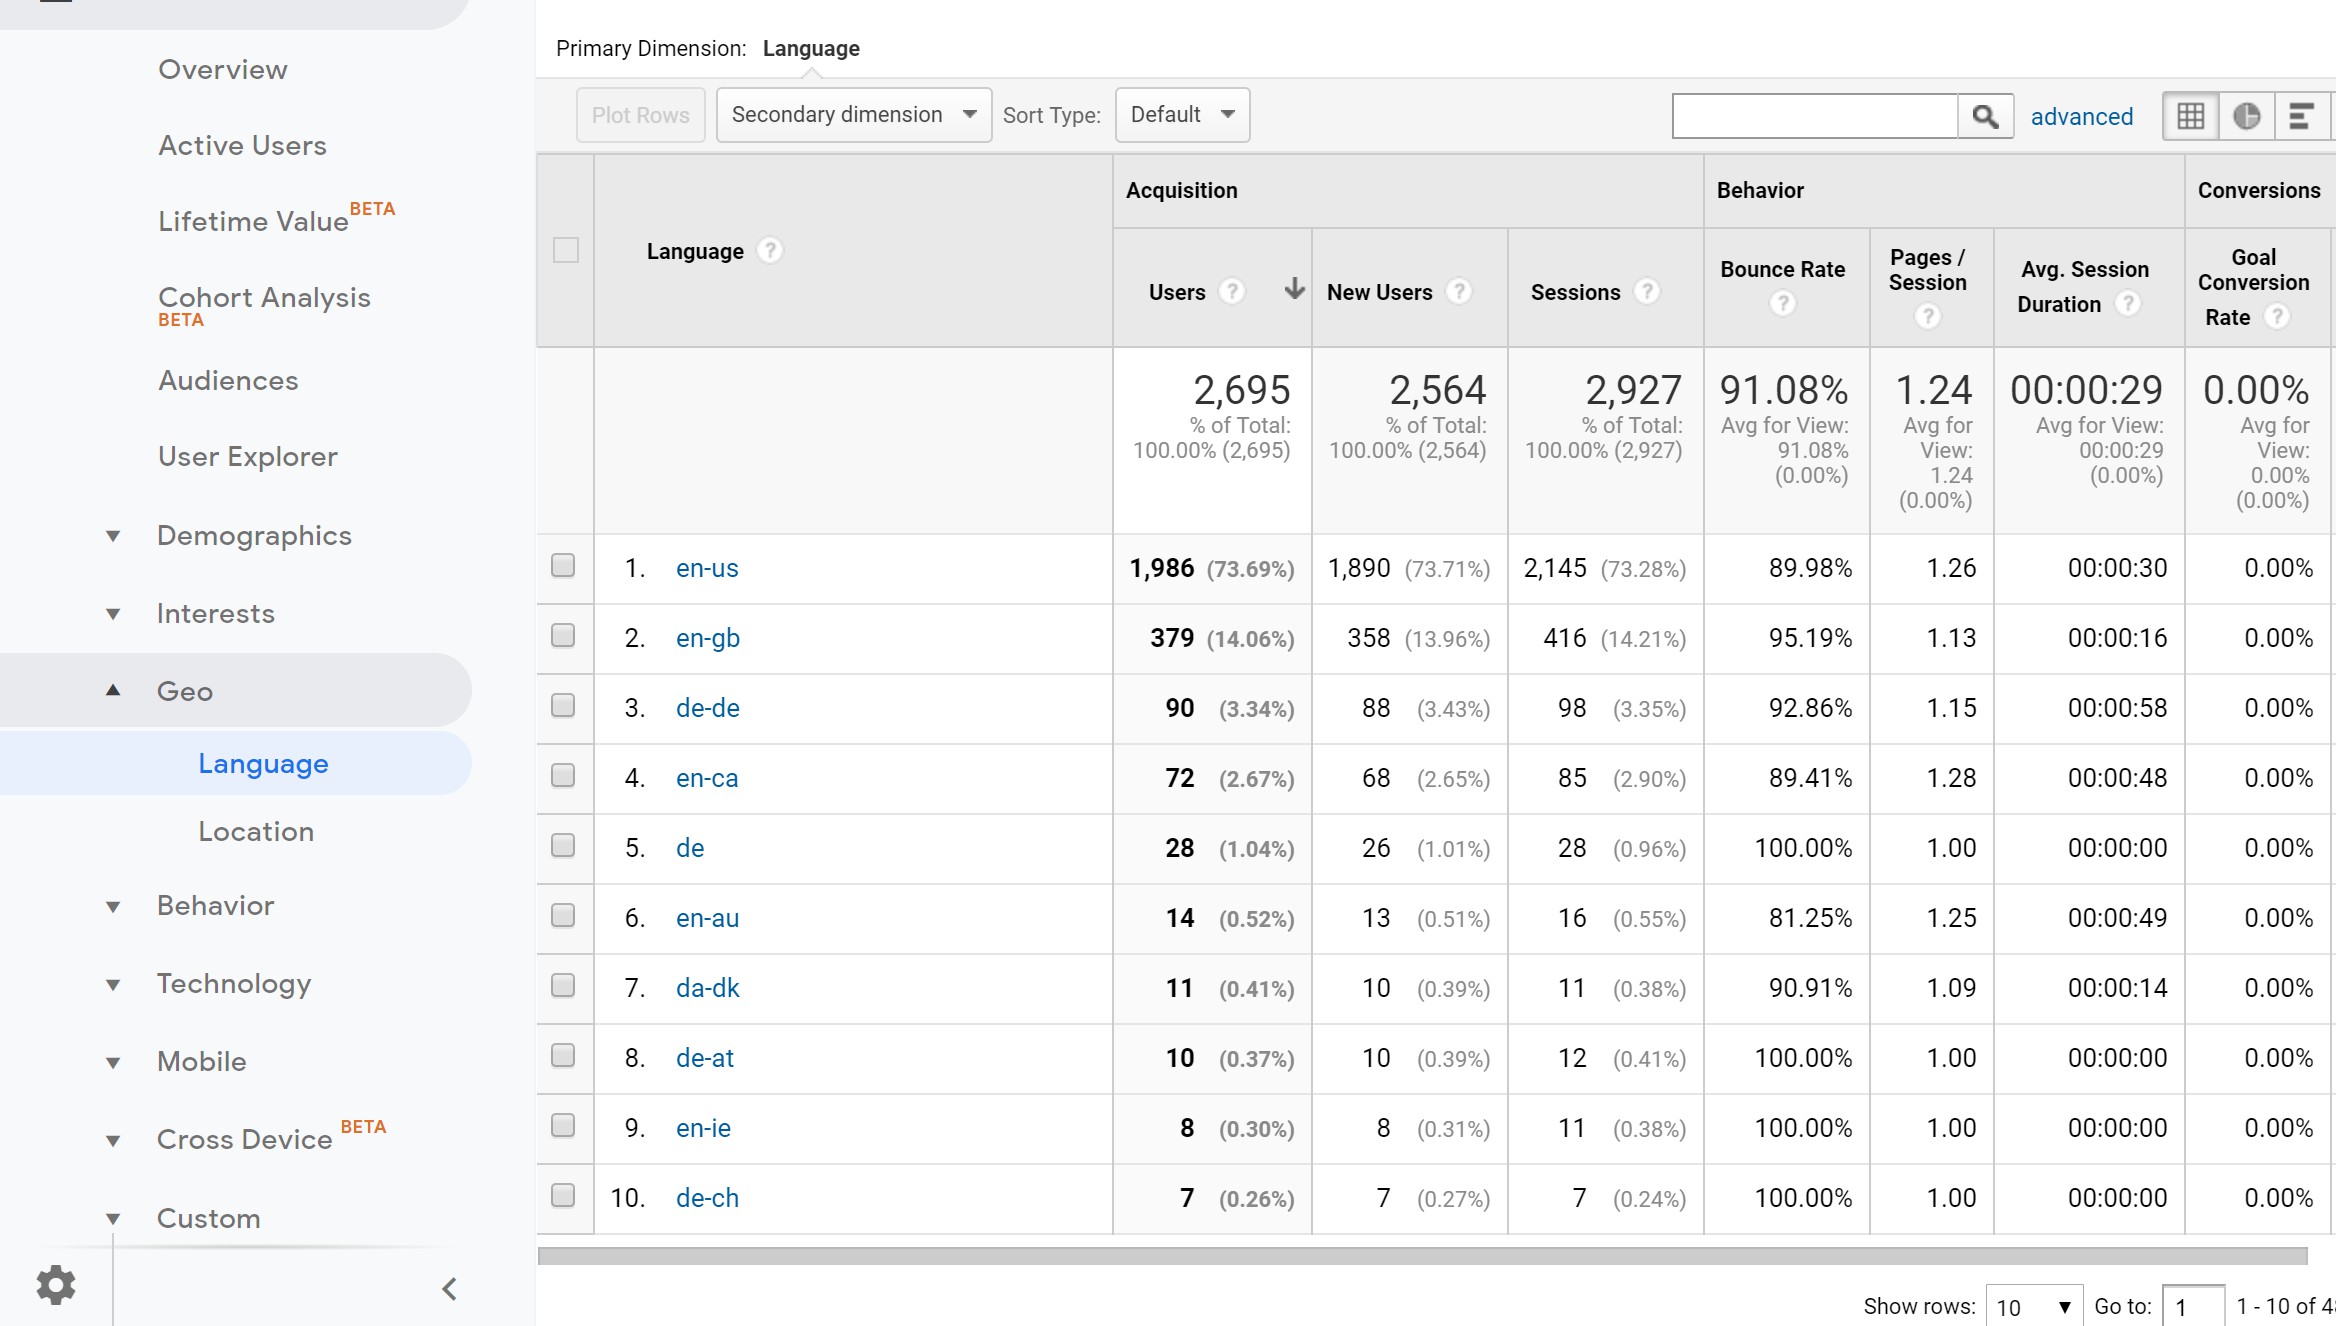Open the en-ca language link
Image resolution: width=2336 pixels, height=1326 pixels.
[707, 778]
